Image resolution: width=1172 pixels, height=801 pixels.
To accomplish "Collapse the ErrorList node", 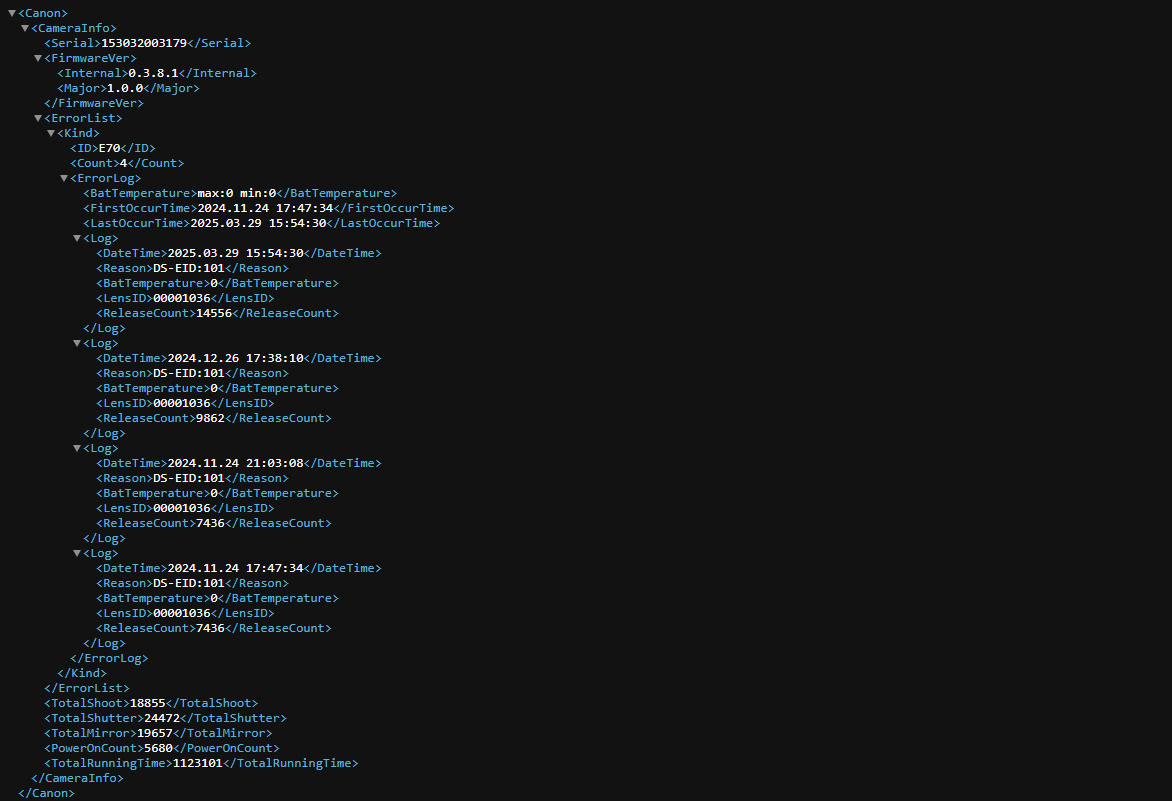I will tap(38, 119).
